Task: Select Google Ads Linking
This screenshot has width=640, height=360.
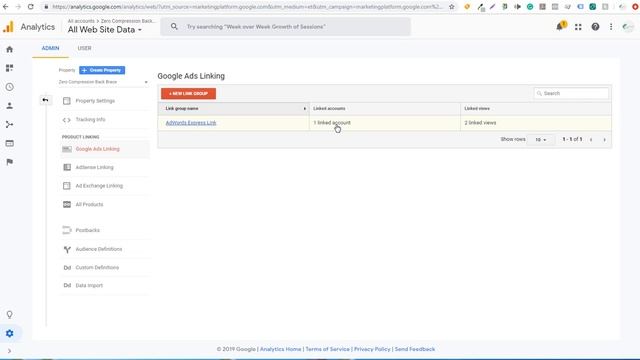Action: [98, 149]
